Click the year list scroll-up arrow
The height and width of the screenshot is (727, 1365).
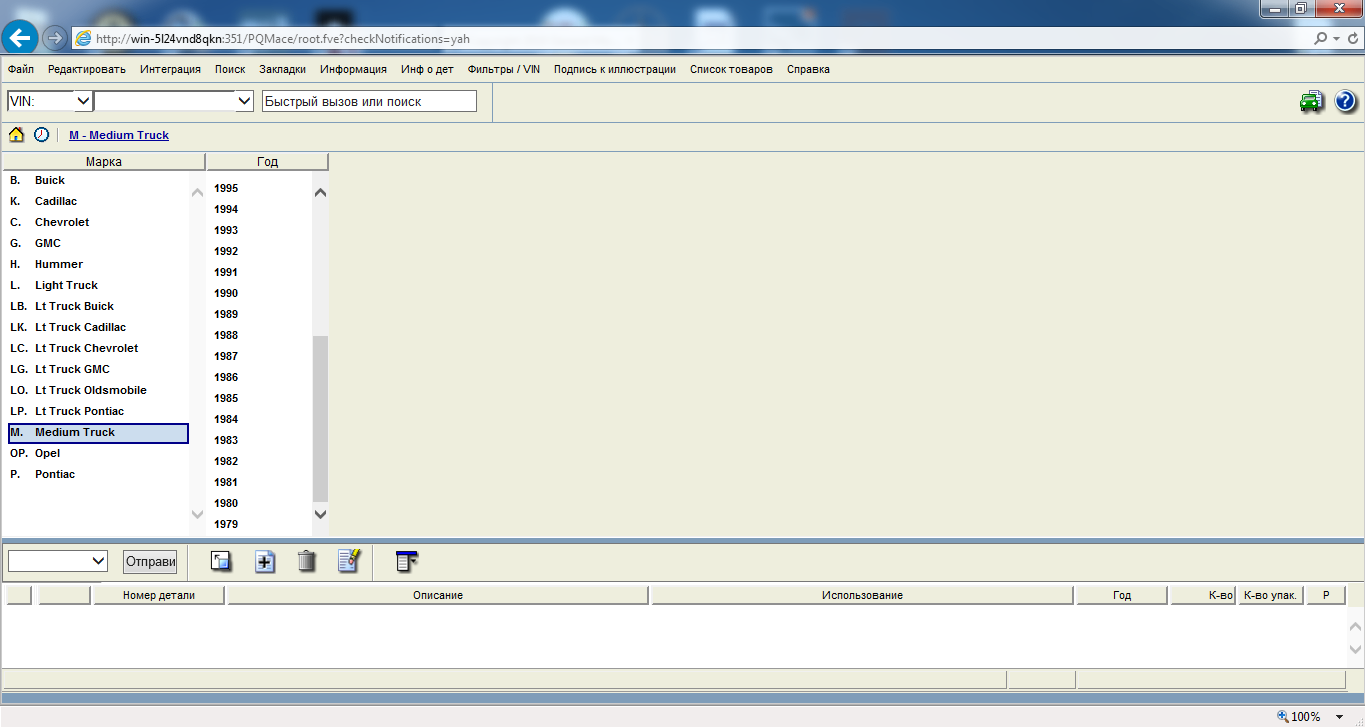coord(320,192)
